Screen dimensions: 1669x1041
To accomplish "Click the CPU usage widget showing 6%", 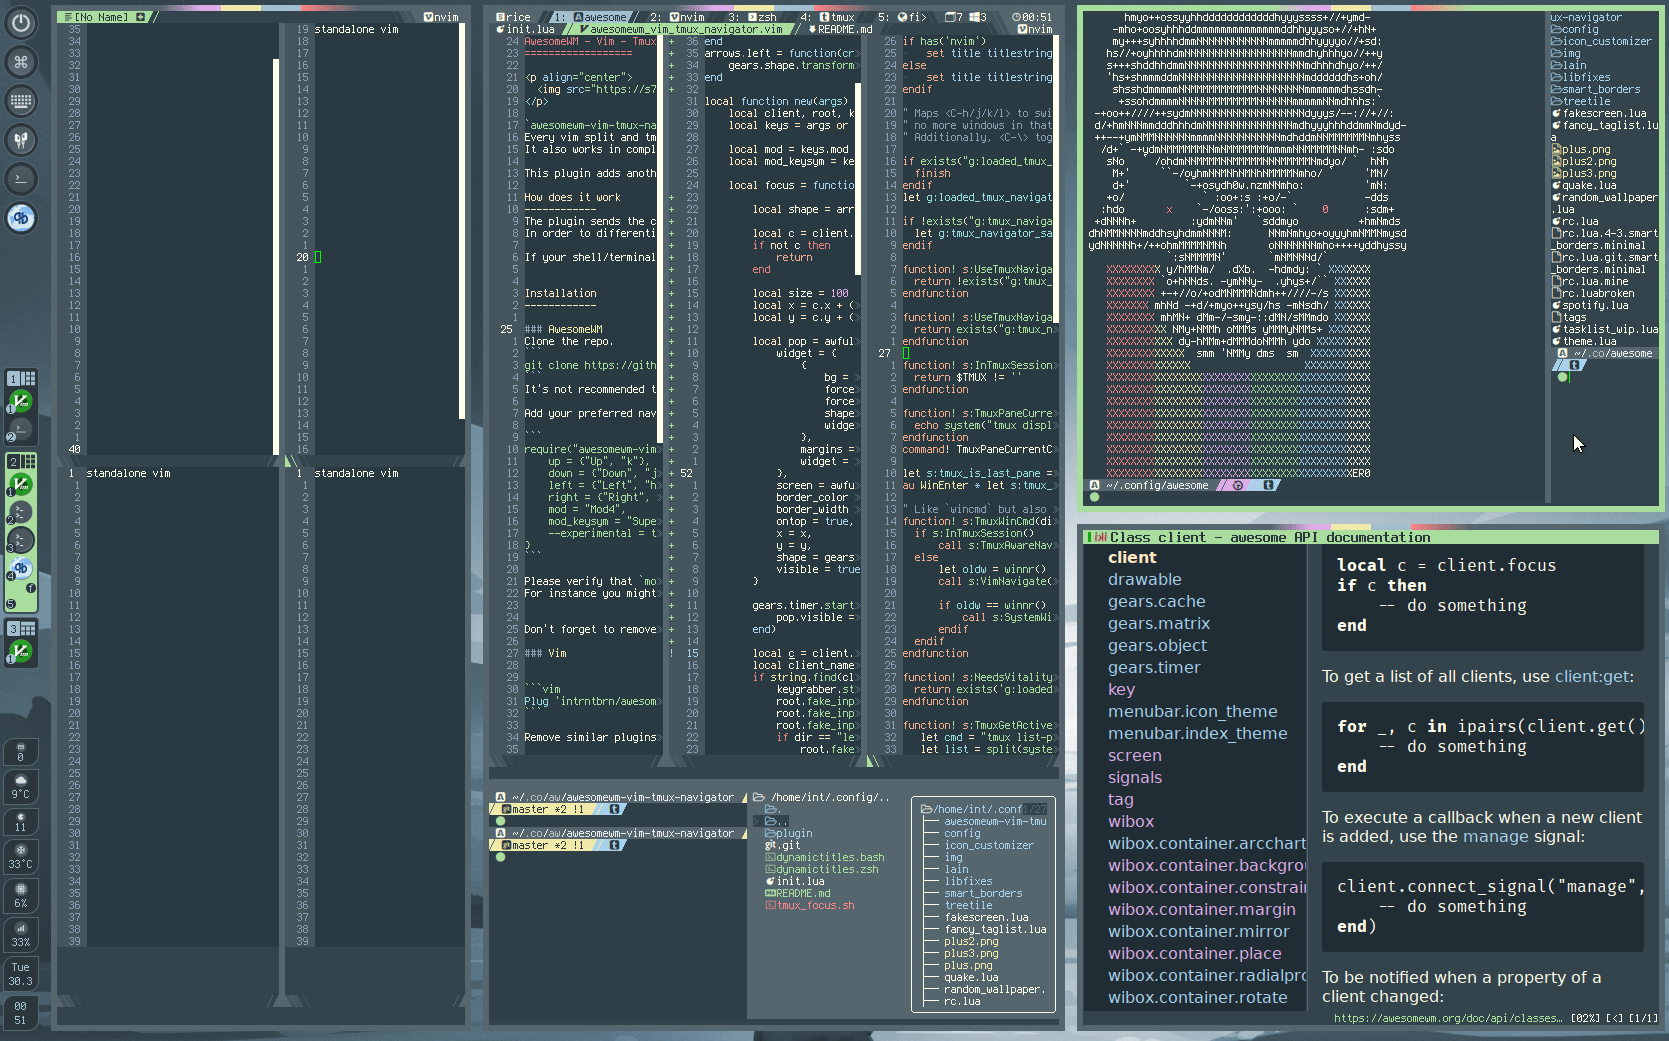I will [20, 894].
